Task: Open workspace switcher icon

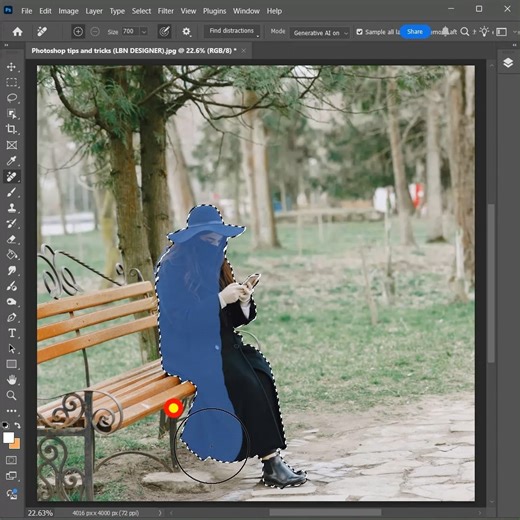Action: 501,32
